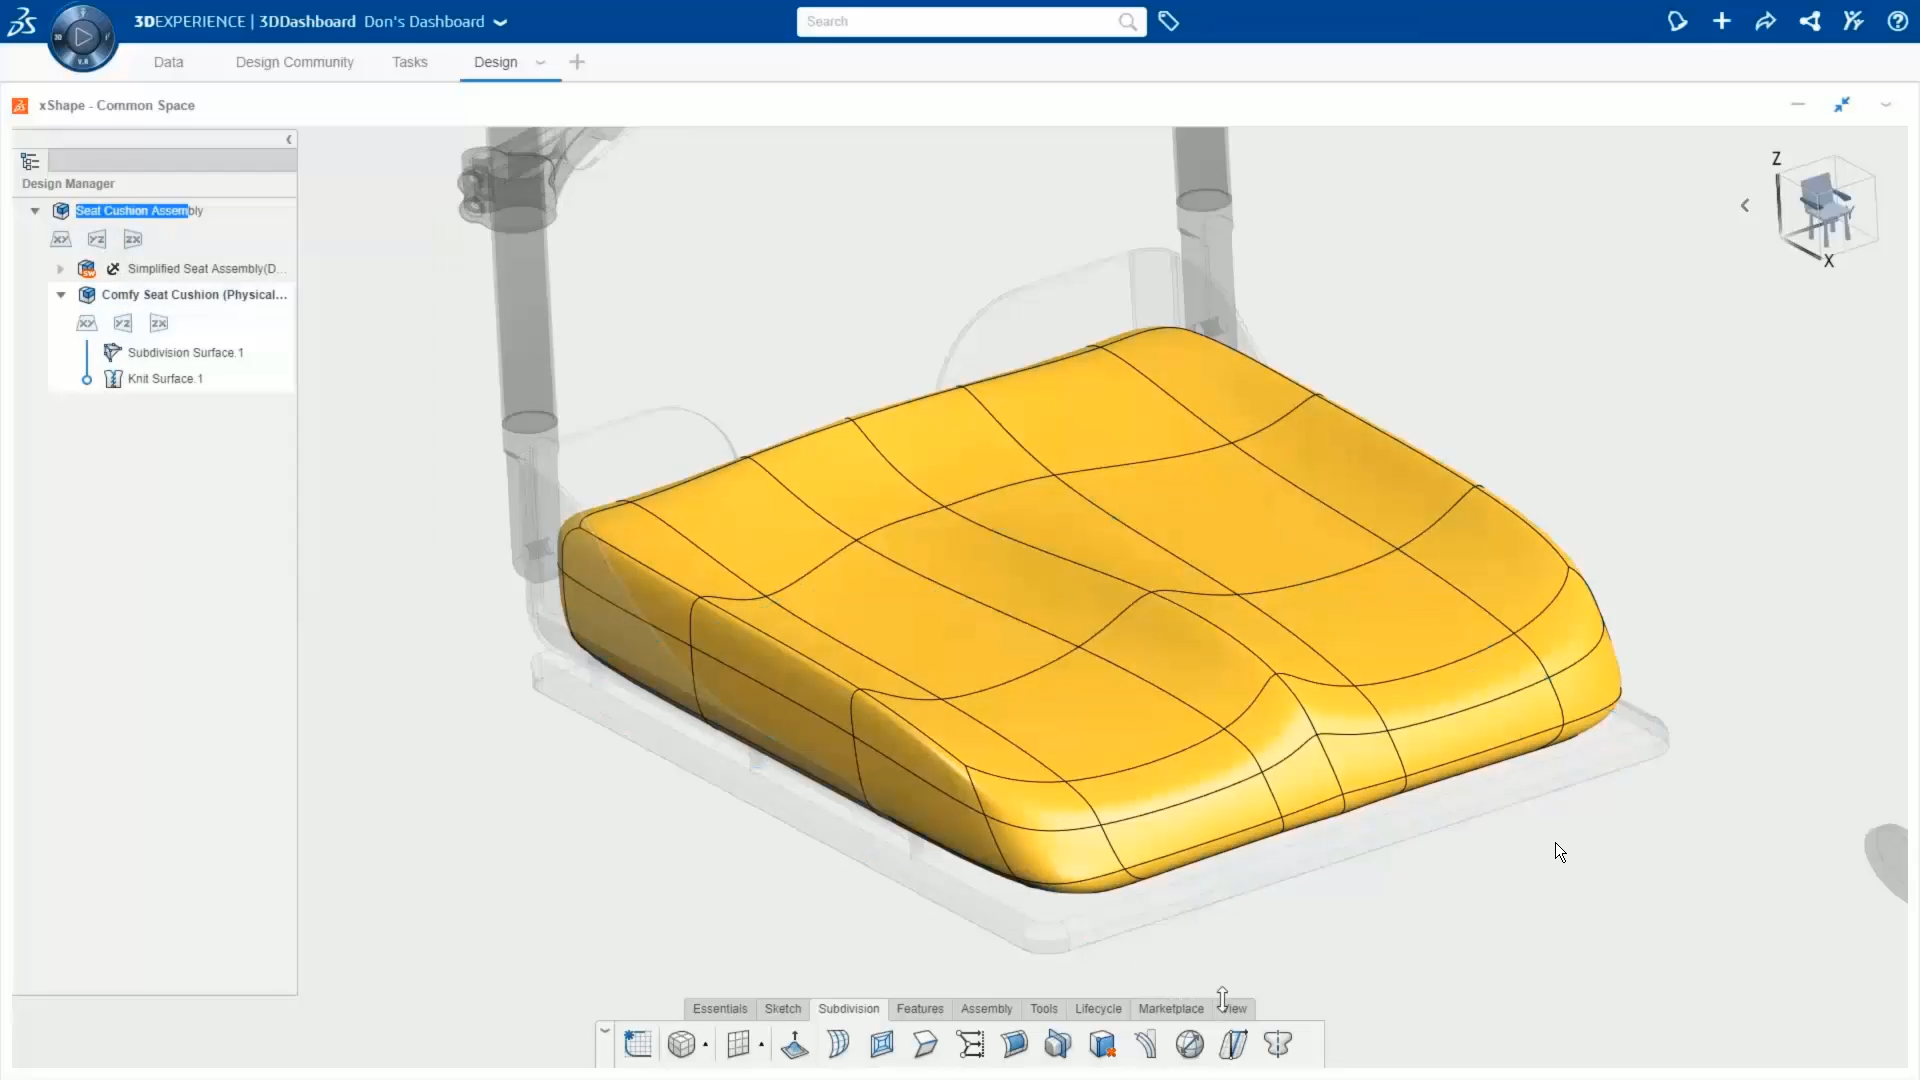The height and width of the screenshot is (1080, 1920).
Task: Open the Design Community tab
Action: 294,62
